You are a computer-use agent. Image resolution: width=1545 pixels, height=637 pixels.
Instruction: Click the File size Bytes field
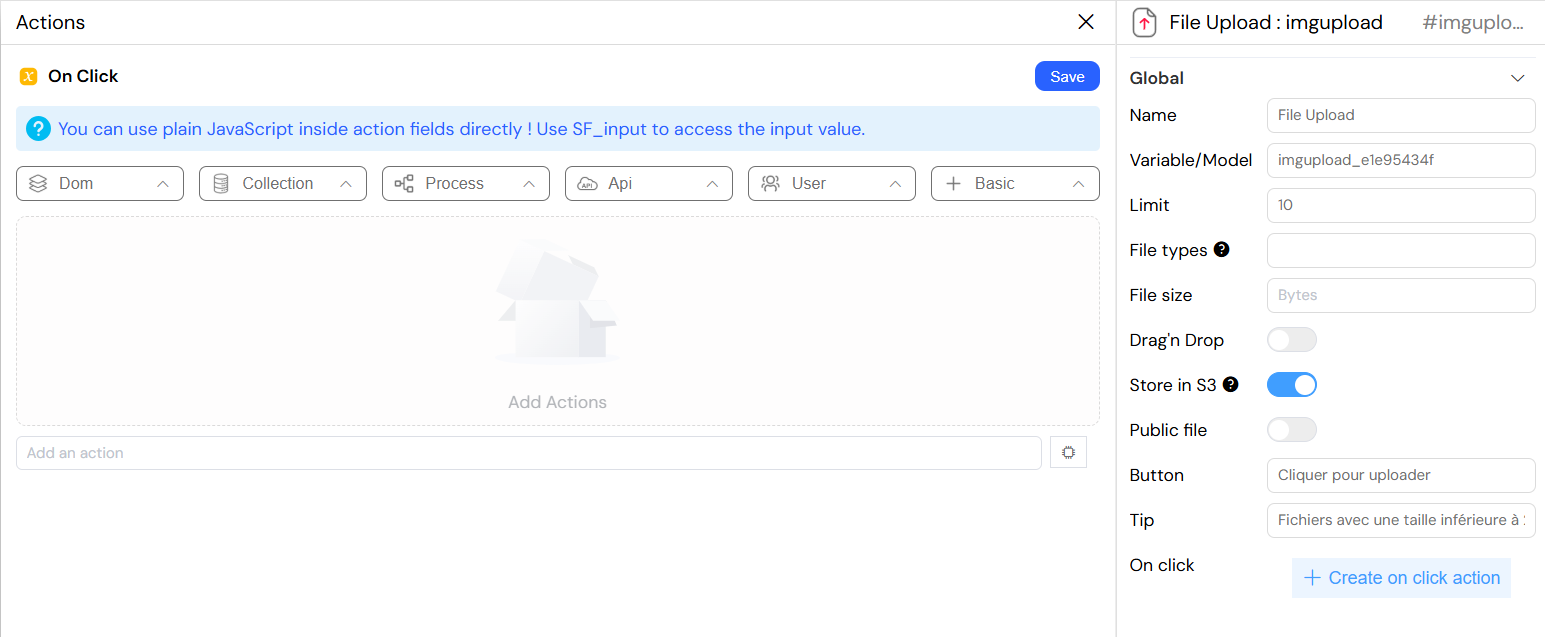(x=1401, y=295)
